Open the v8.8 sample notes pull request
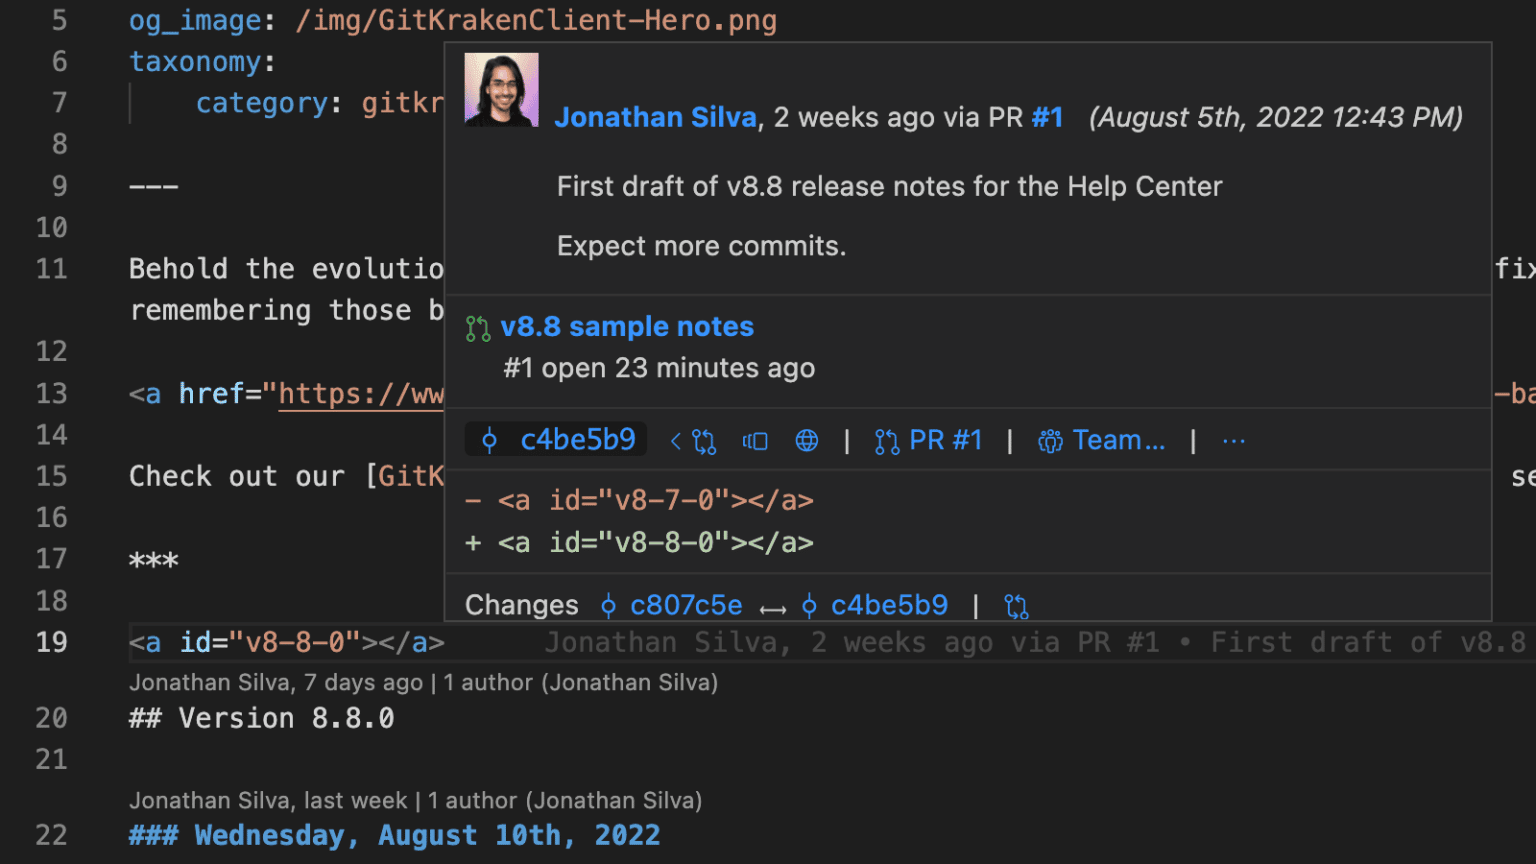Viewport: 1536px width, 864px height. click(627, 326)
